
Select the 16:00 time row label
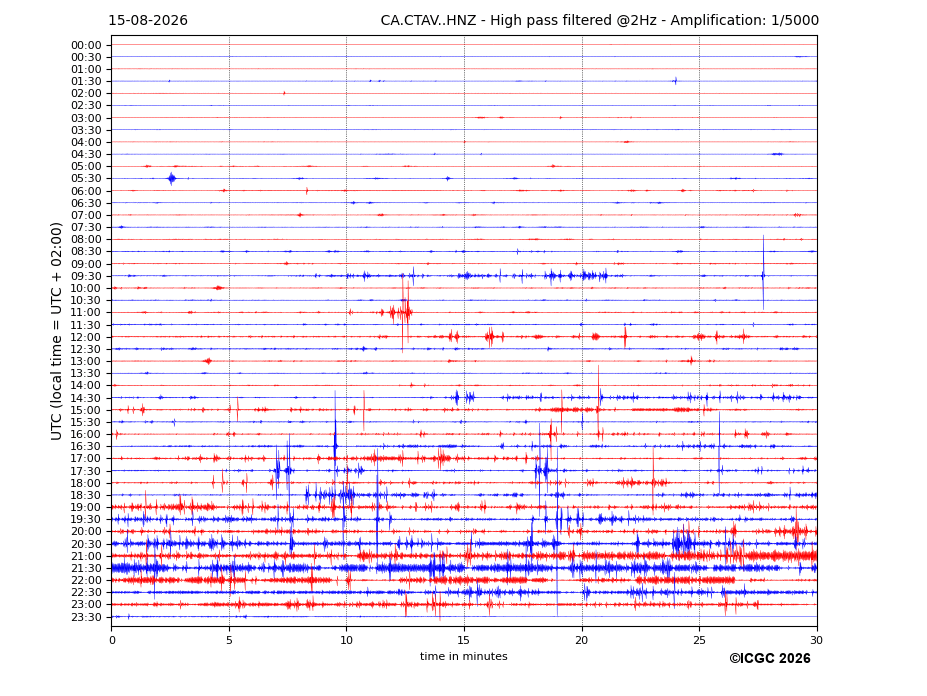[x=86, y=435]
